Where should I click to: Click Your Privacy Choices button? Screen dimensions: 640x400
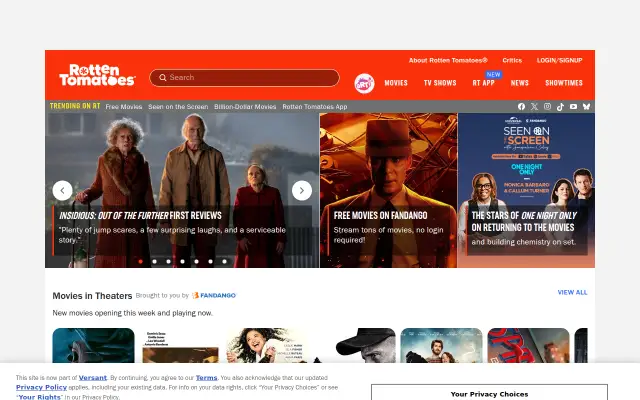click(x=489, y=393)
